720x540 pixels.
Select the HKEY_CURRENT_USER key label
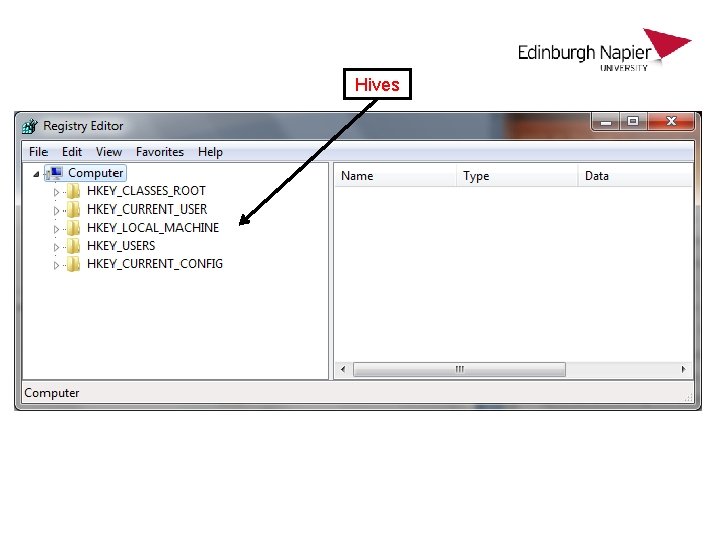pos(147,209)
